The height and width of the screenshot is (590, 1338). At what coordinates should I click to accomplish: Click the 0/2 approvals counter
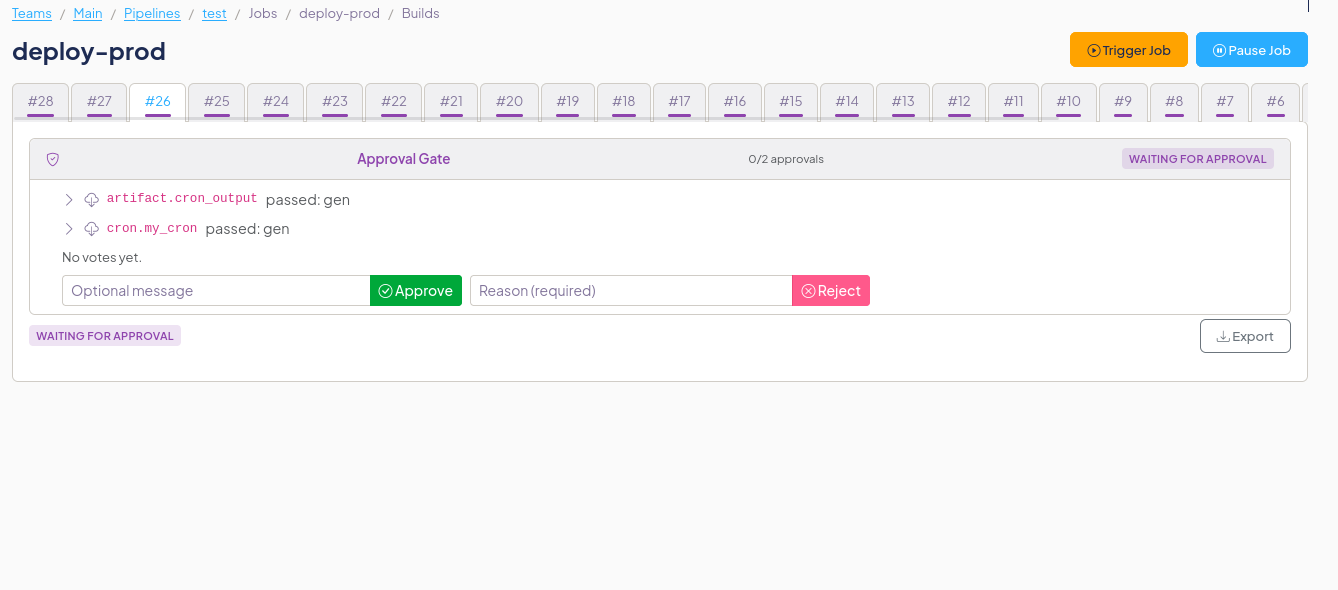[786, 159]
